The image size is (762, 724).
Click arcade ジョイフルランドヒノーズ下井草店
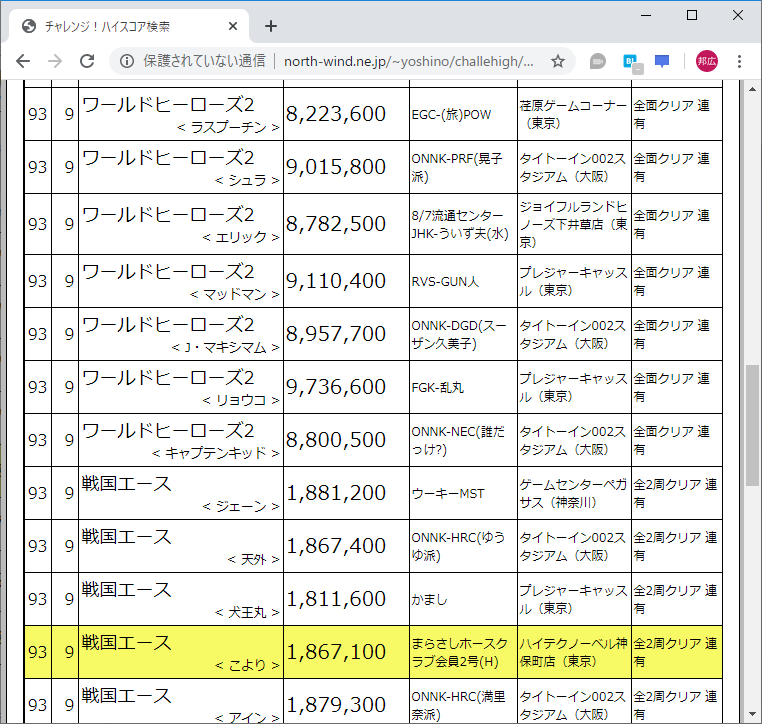click(573, 224)
